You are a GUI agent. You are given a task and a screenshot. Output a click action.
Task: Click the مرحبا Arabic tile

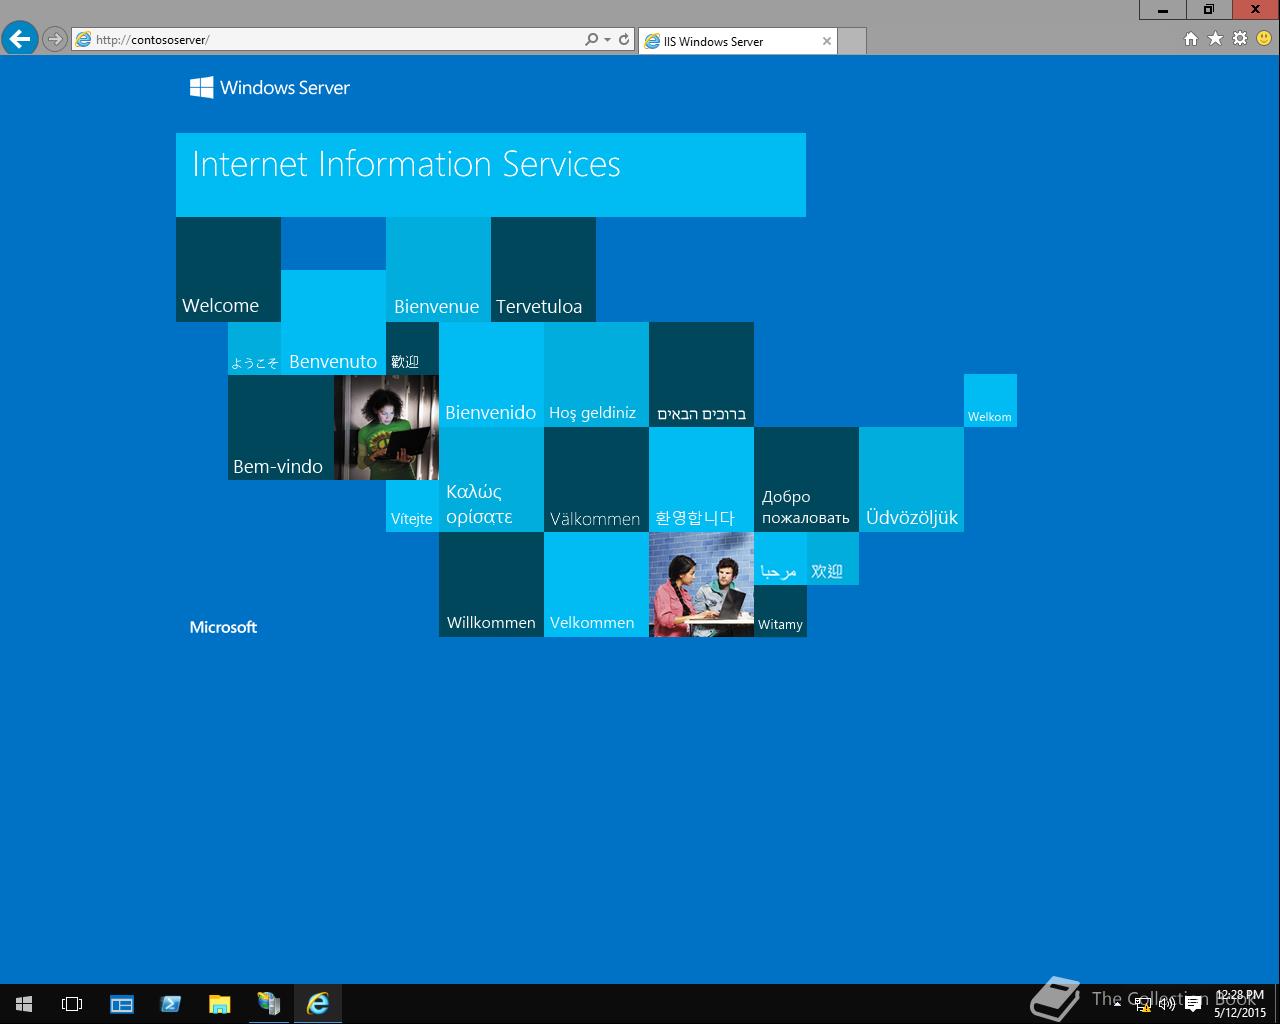(x=780, y=559)
